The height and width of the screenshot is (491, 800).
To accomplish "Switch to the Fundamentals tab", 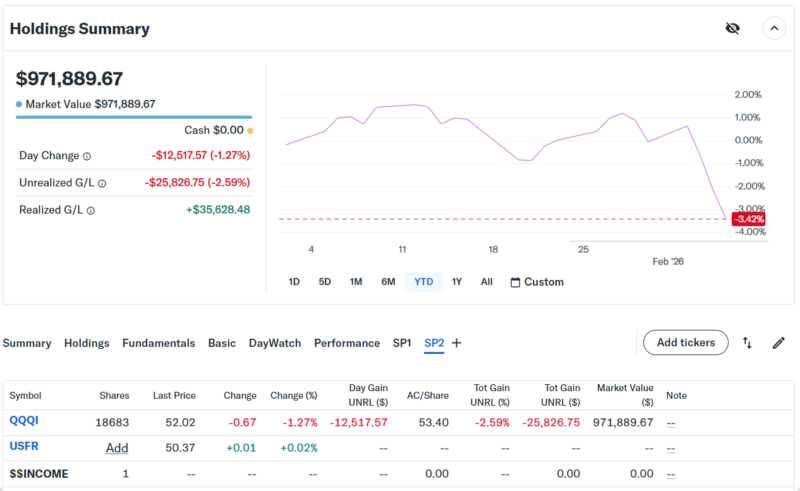I will (158, 343).
